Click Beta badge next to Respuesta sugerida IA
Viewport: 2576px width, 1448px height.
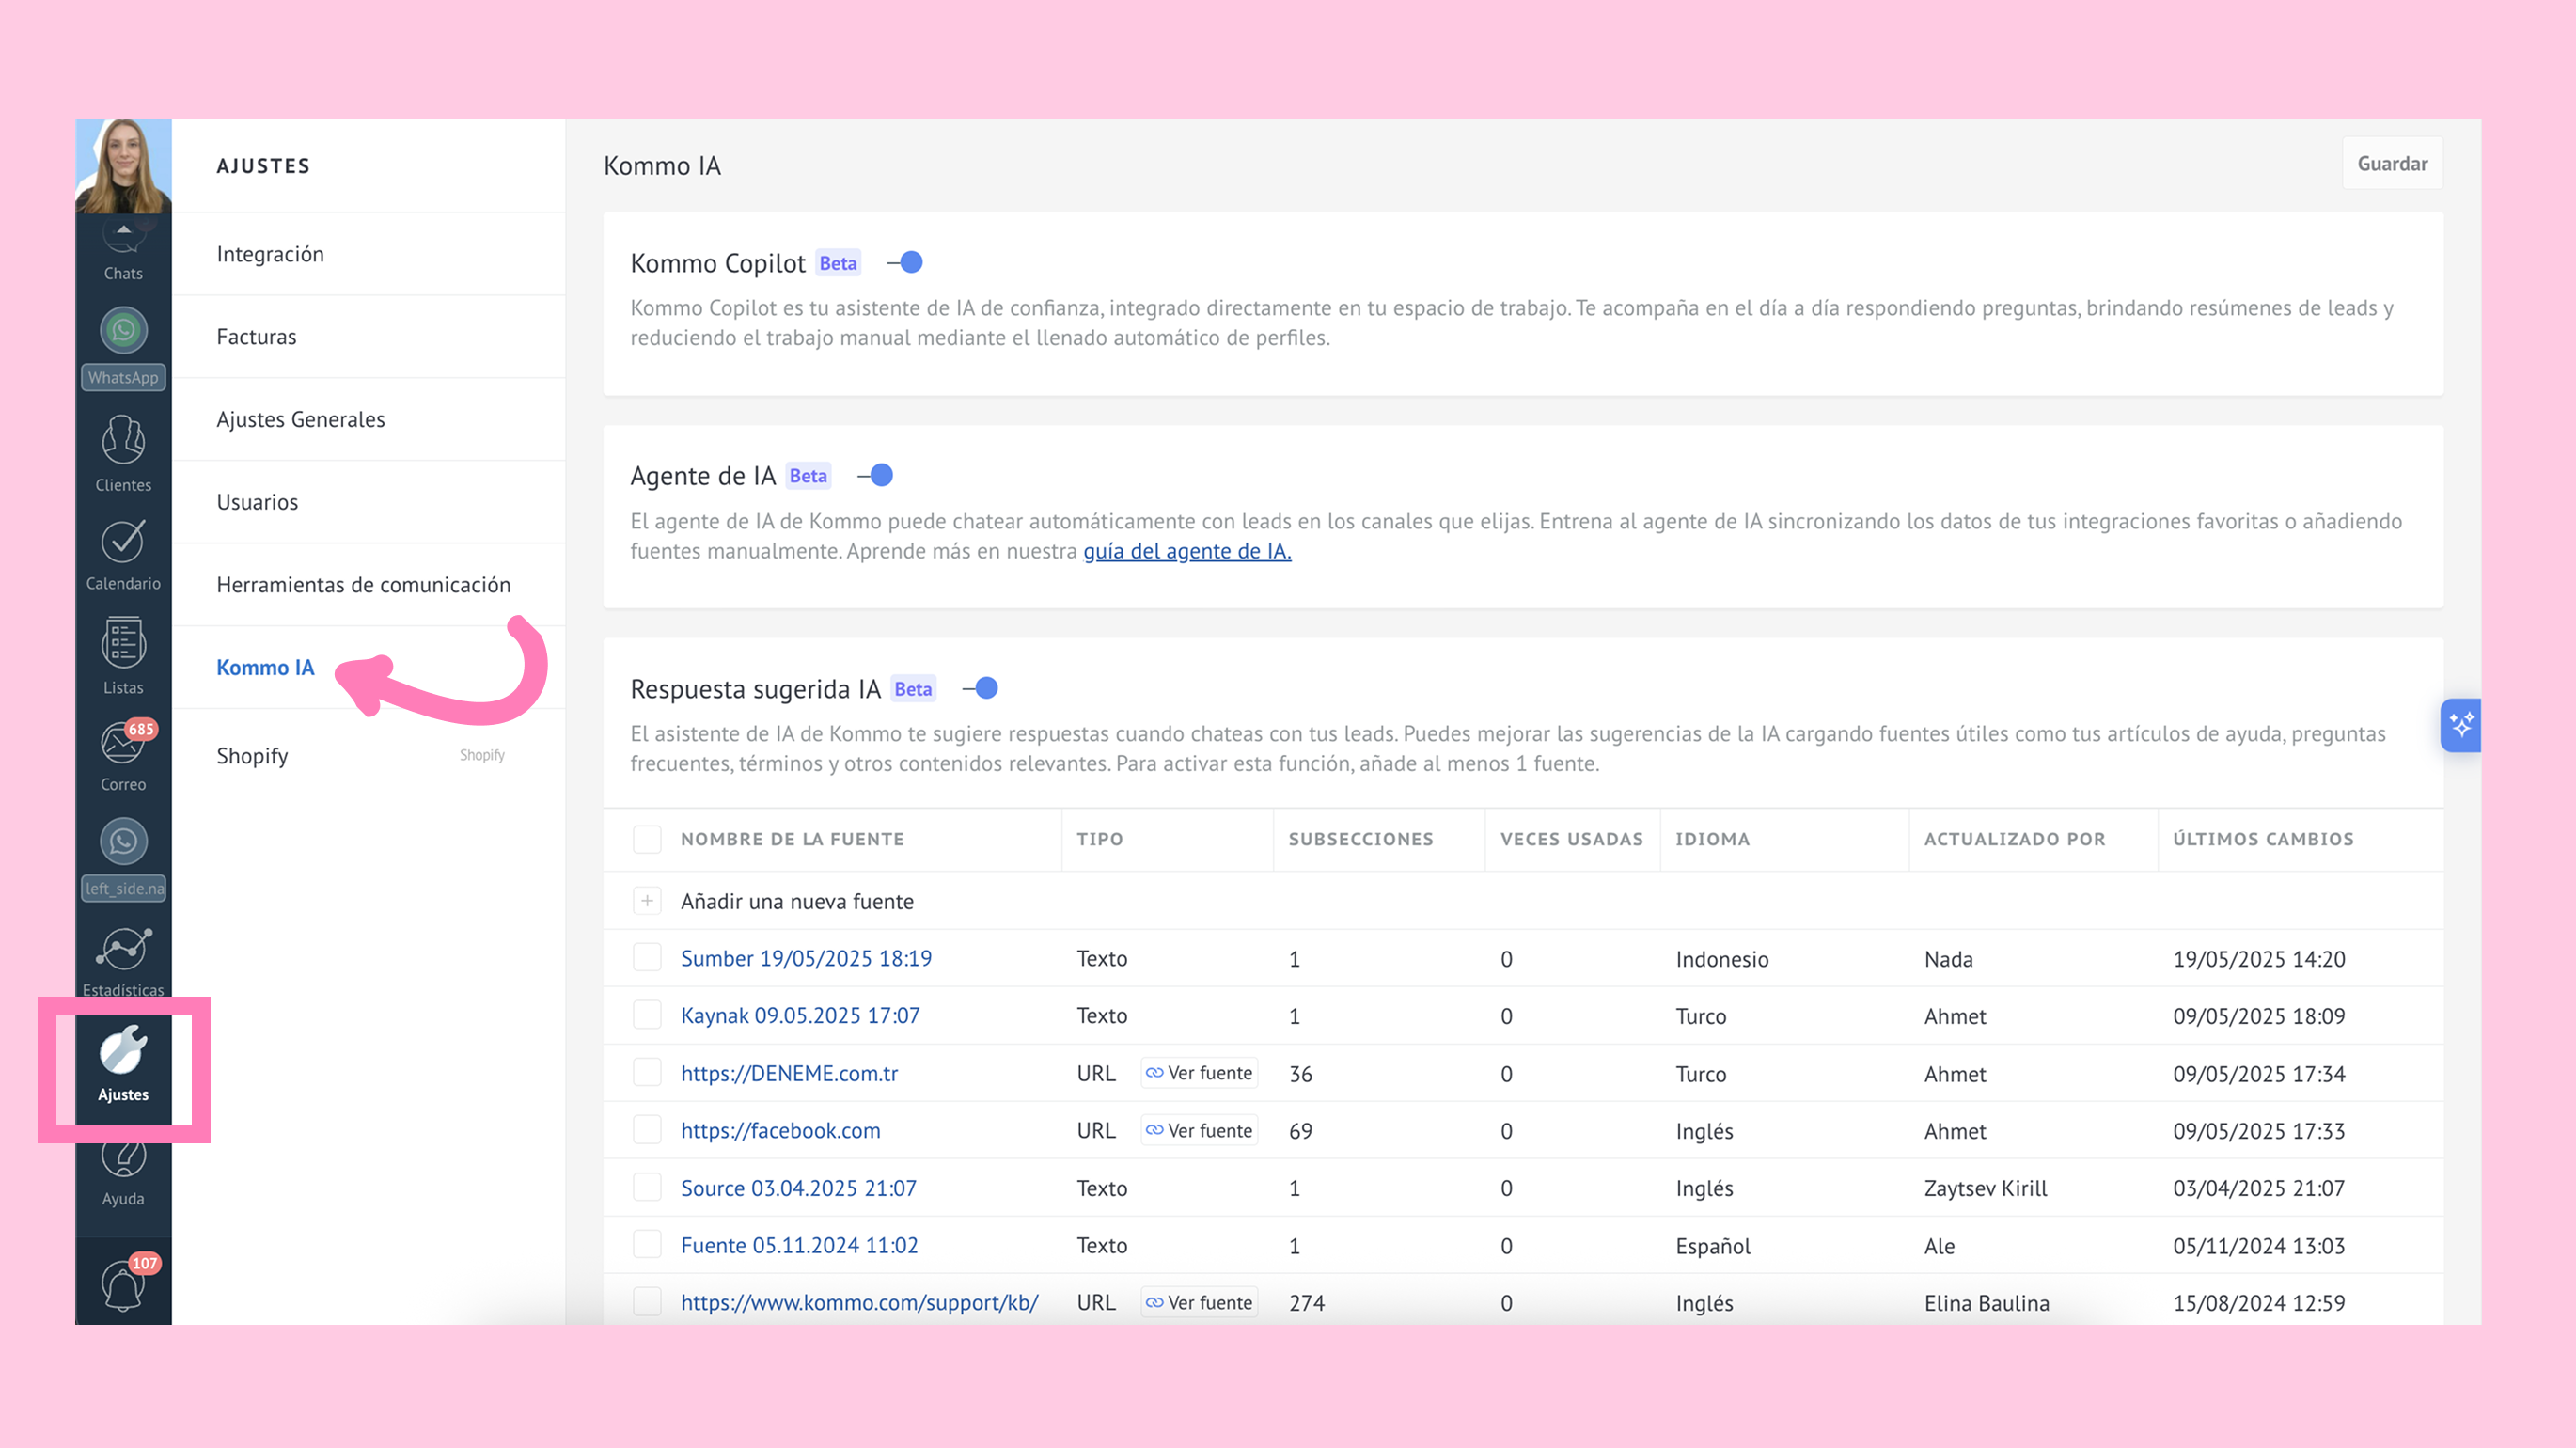pos(913,689)
